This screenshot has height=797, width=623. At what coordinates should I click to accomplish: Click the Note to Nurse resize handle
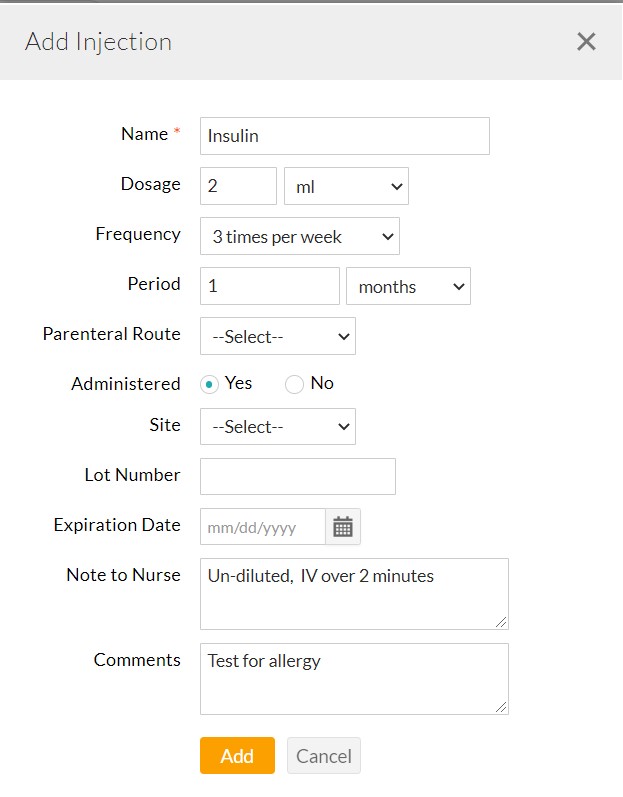502,622
